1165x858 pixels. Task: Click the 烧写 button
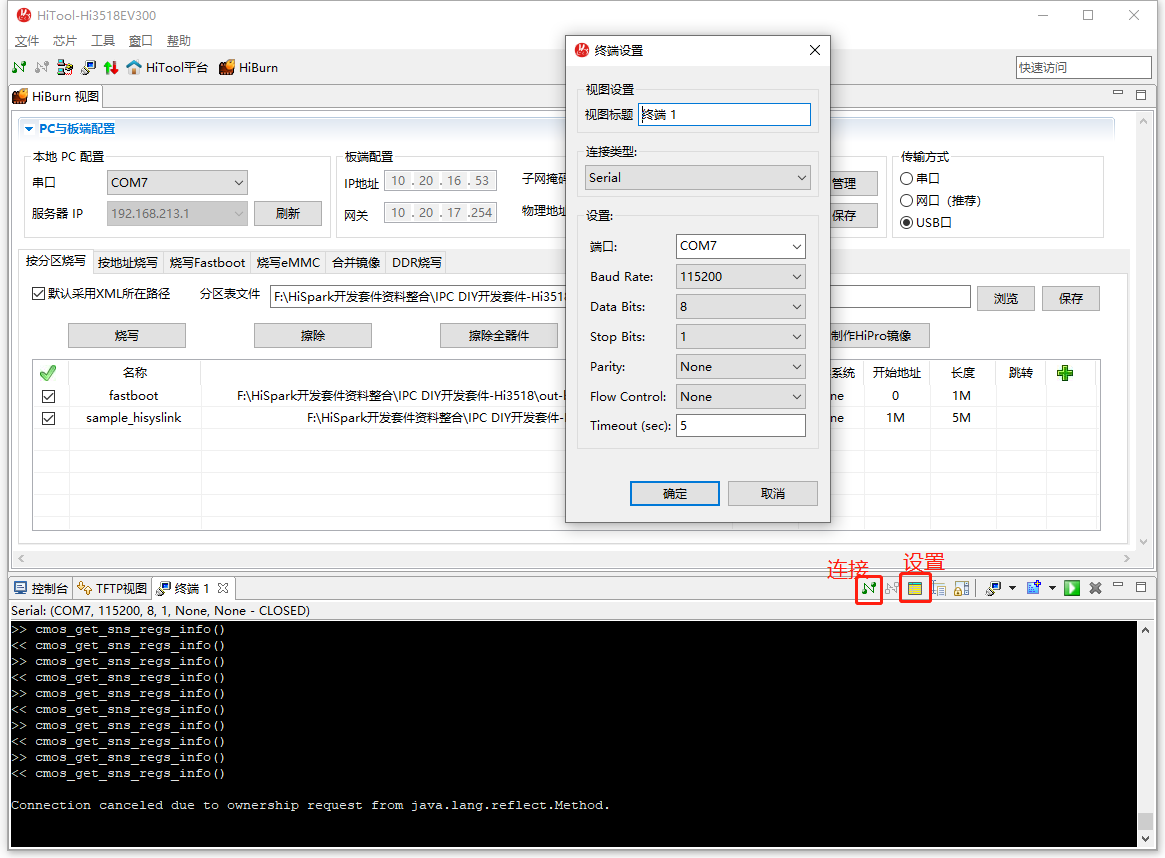(127, 336)
